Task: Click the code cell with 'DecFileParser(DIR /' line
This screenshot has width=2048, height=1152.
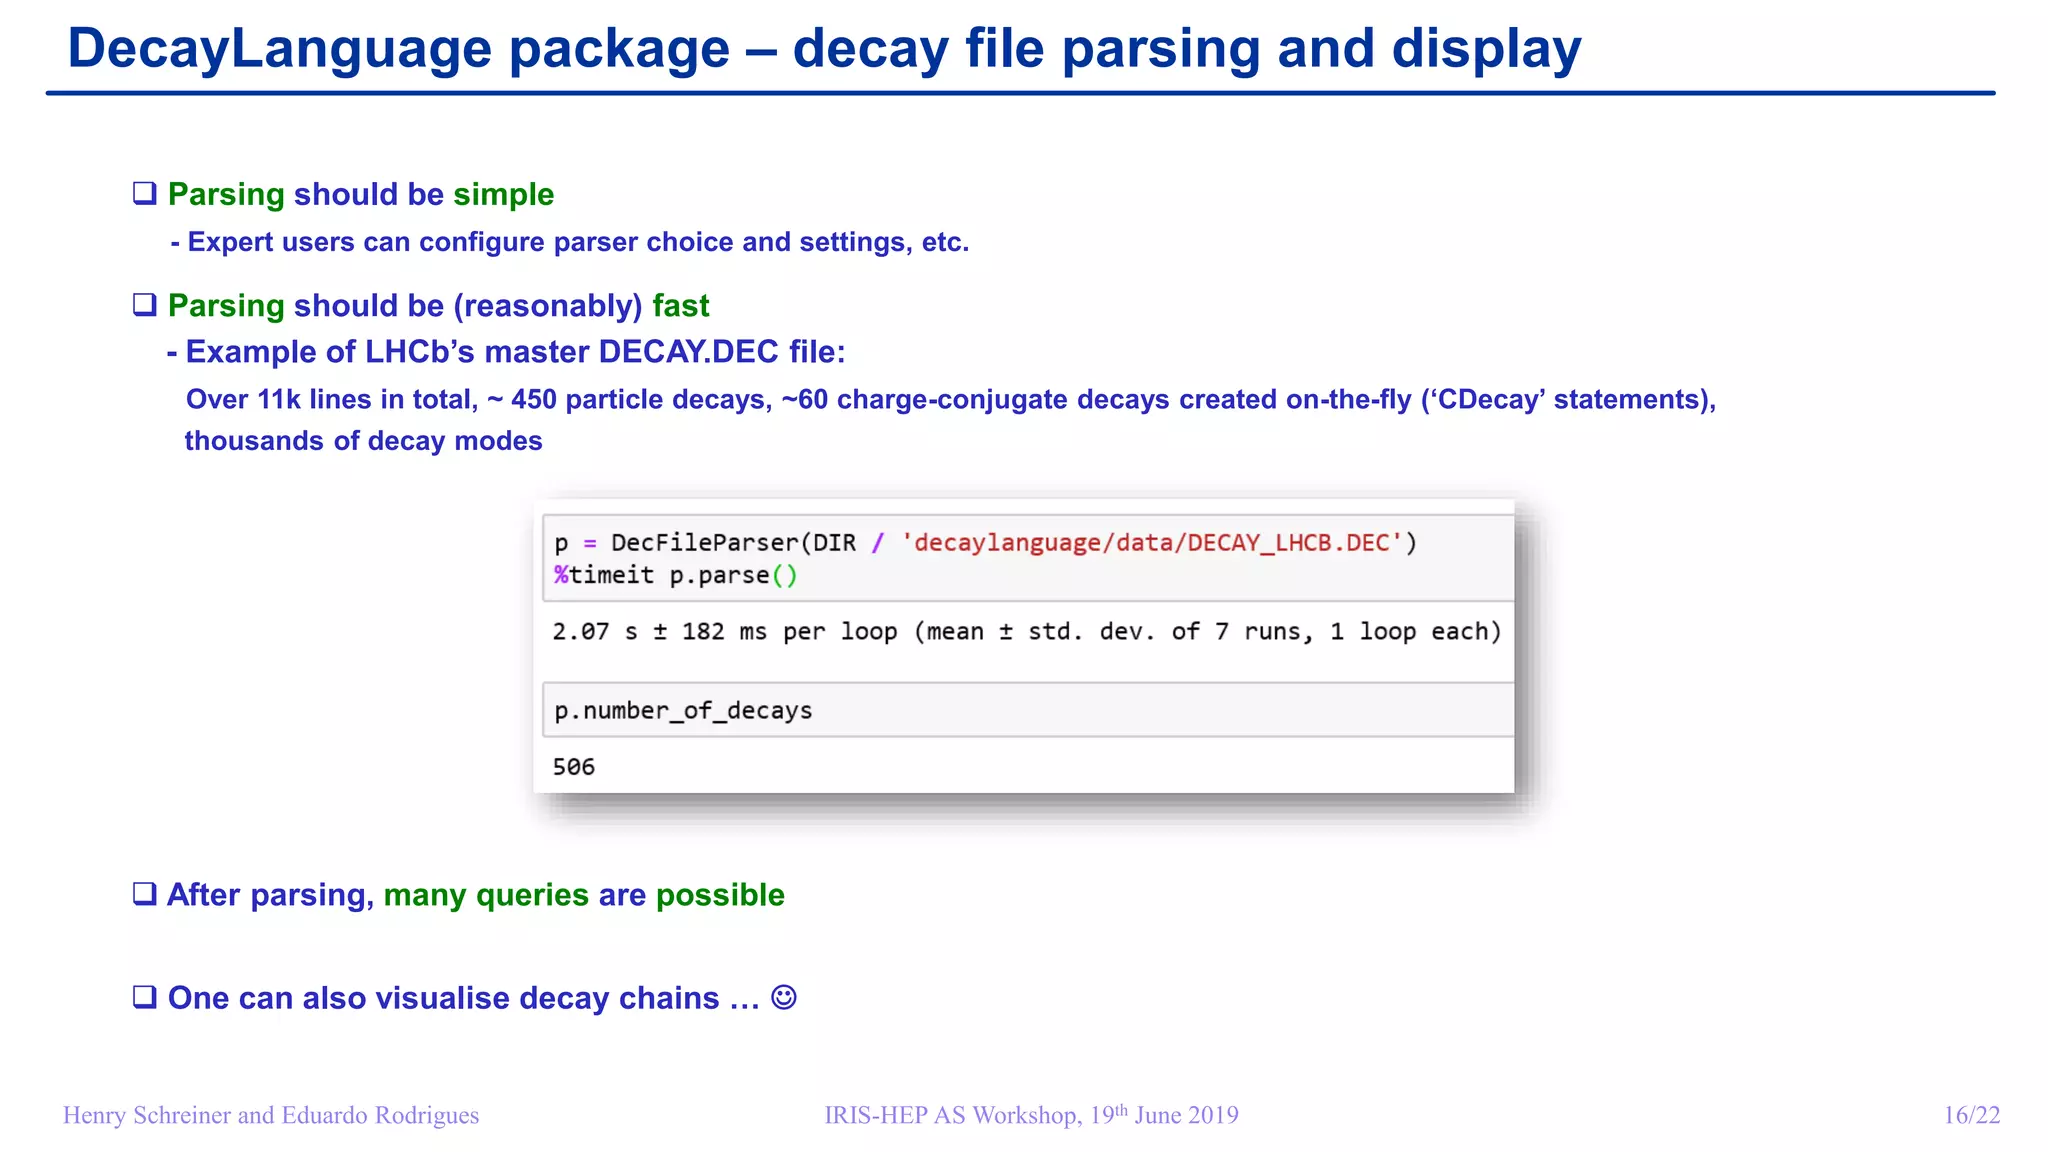Action: click(1028, 558)
